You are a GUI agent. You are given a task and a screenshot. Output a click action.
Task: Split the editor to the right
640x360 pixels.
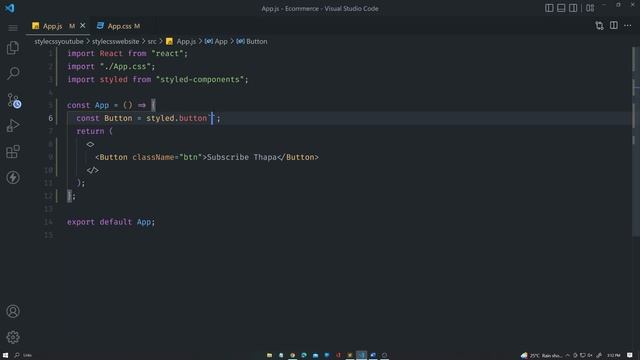(x=613, y=26)
